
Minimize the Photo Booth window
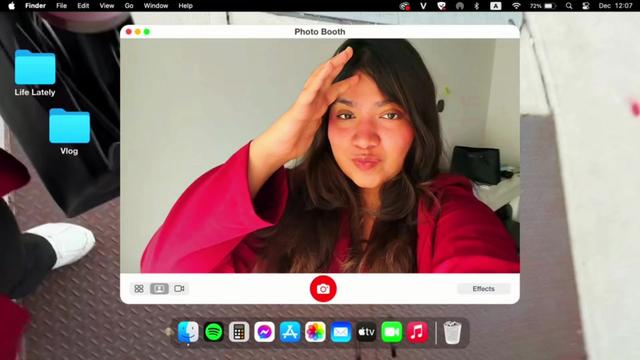(138, 32)
